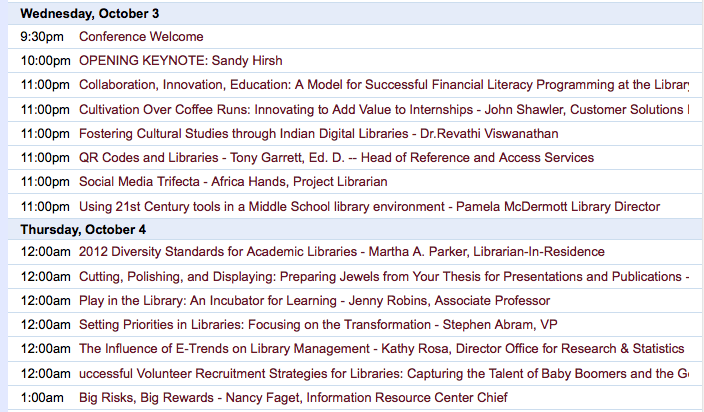
Task: Open Using 21st Century tools session
Action: (x=369, y=207)
